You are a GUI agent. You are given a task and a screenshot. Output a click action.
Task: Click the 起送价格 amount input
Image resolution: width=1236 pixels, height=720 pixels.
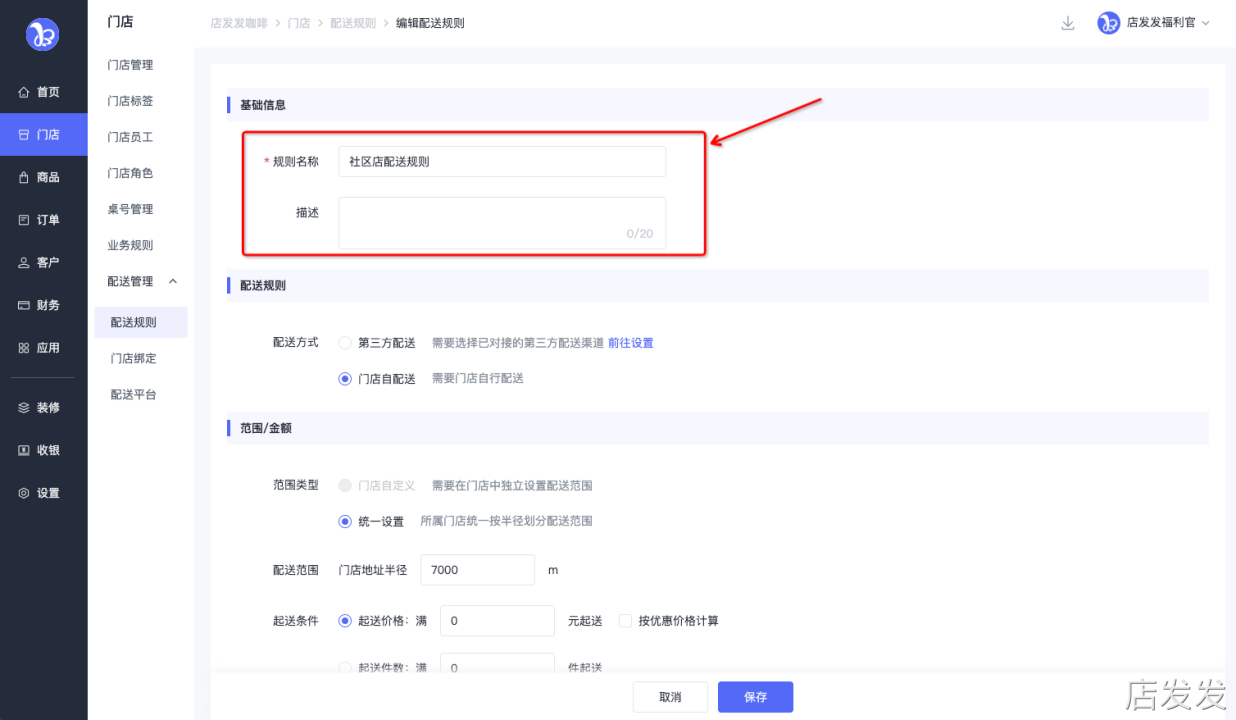point(497,621)
